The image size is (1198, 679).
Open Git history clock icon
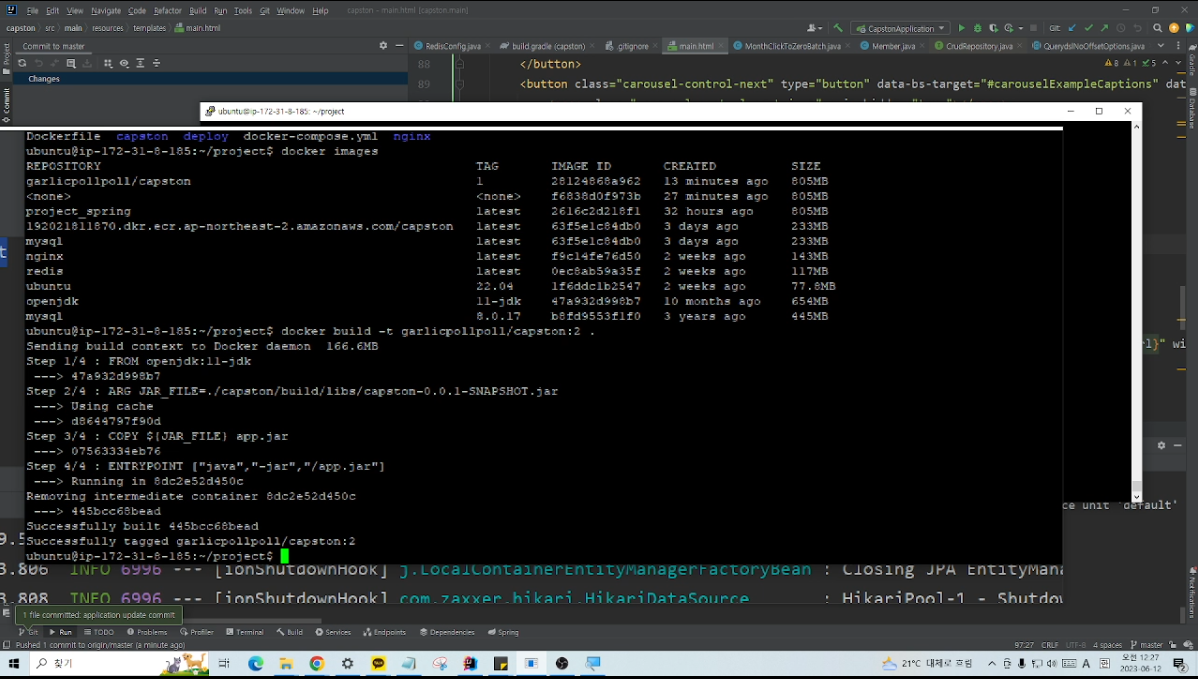[1120, 28]
